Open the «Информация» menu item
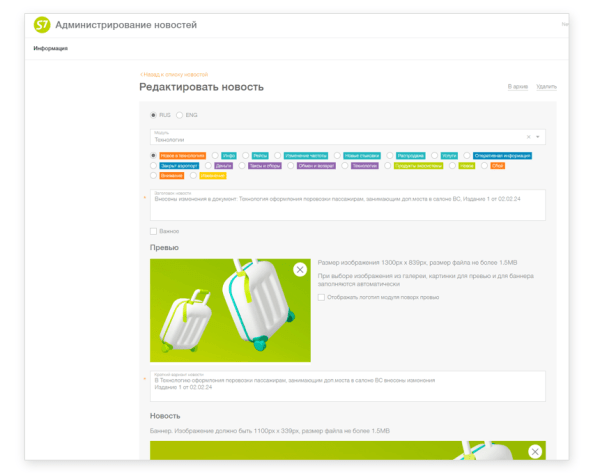Screen dimensions: 600x473 (x=50, y=48)
